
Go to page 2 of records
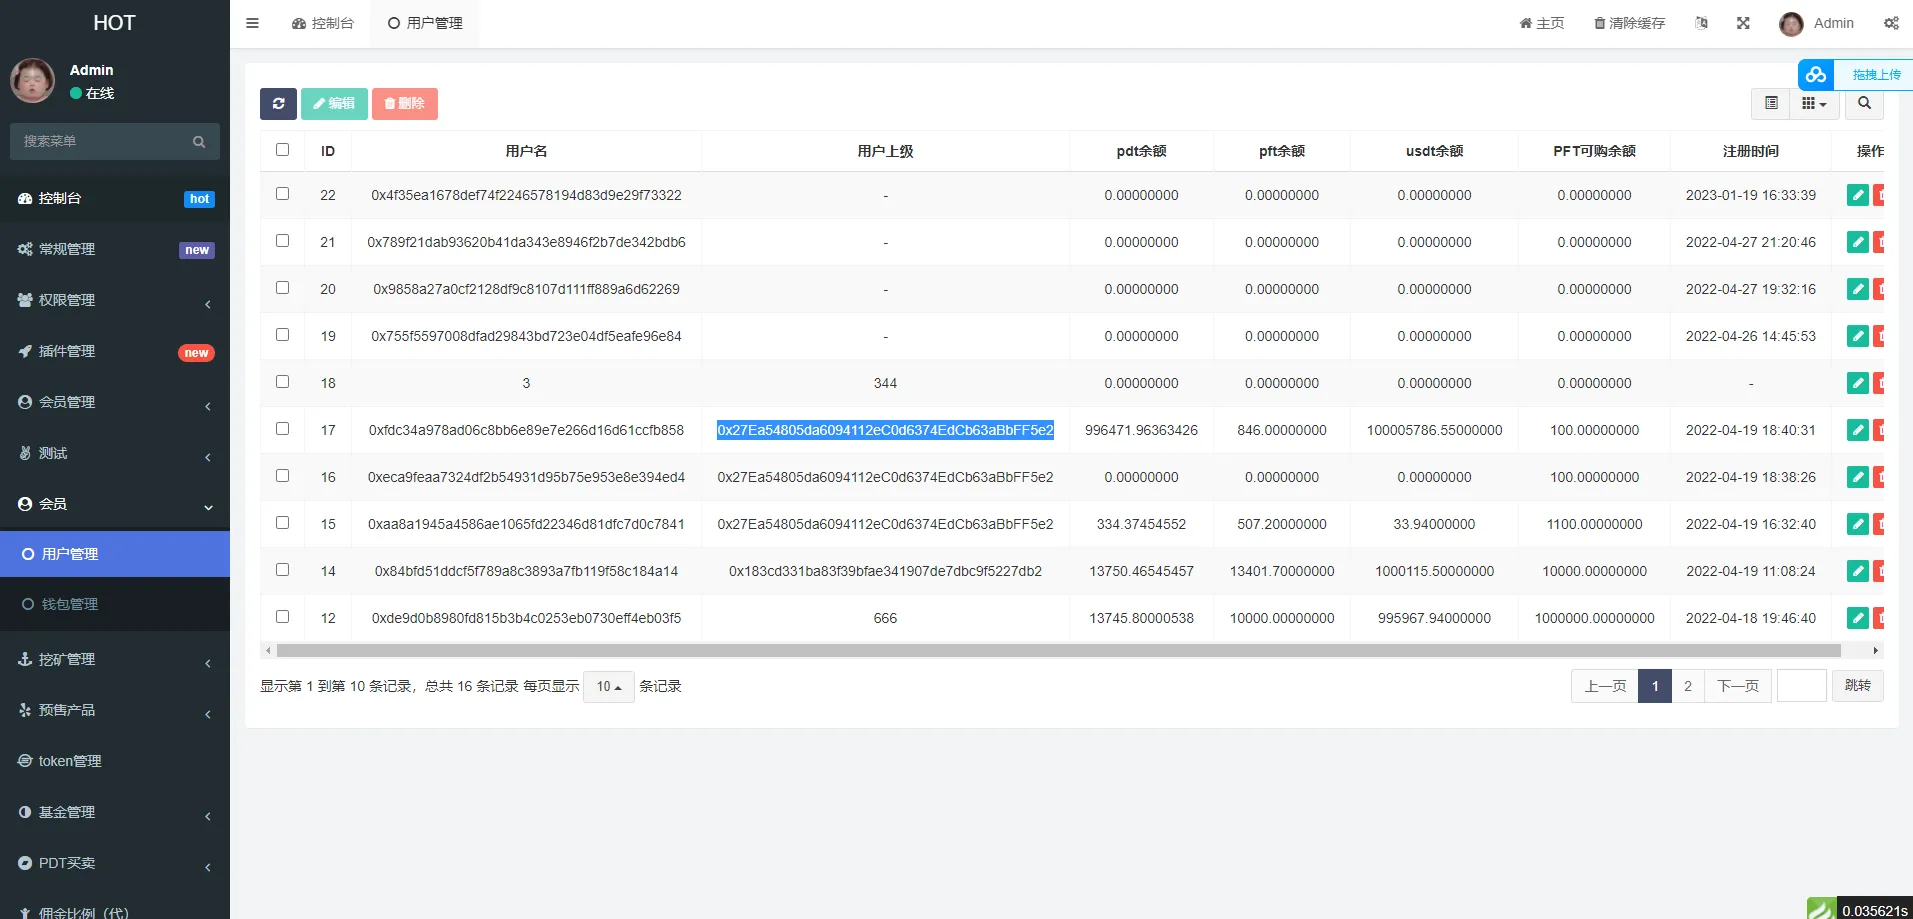pyautogui.click(x=1687, y=686)
